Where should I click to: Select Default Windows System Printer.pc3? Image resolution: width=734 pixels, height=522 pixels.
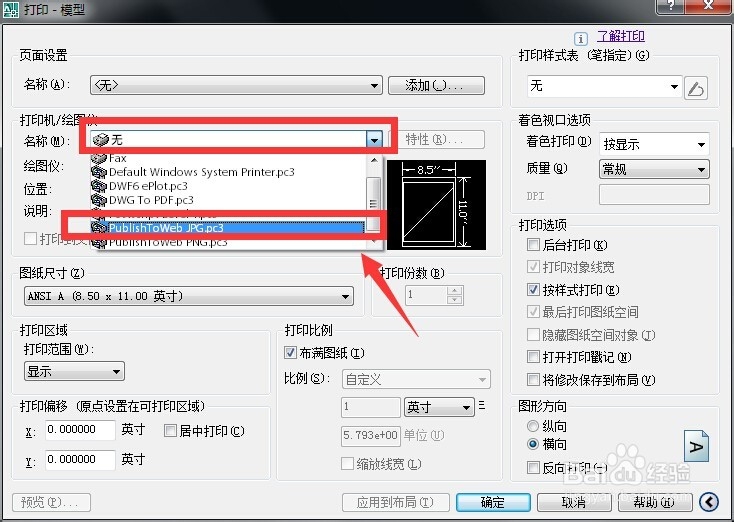point(228,172)
